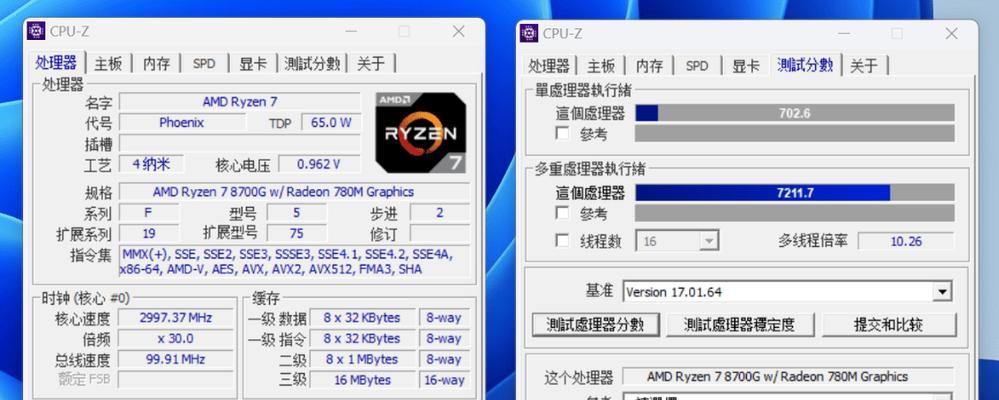Enable 參考 checkbox under single-thread section
Image resolution: width=999 pixels, height=400 pixels.
[x=562, y=133]
